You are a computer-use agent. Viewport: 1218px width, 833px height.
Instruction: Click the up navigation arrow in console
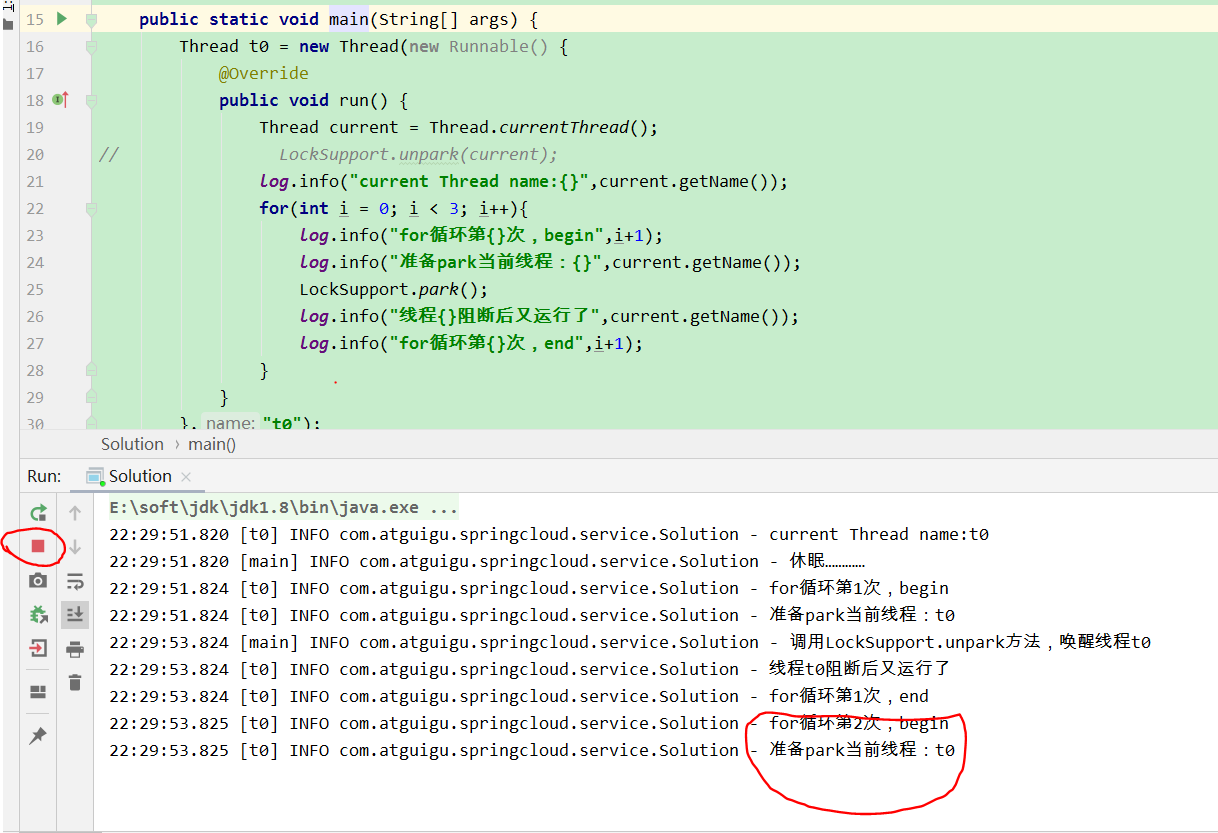(x=74, y=512)
